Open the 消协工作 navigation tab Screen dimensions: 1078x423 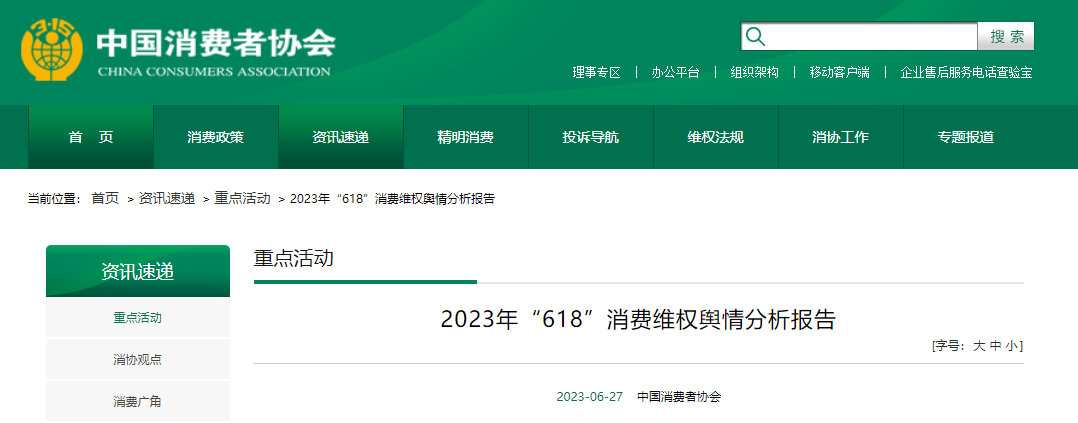[841, 137]
